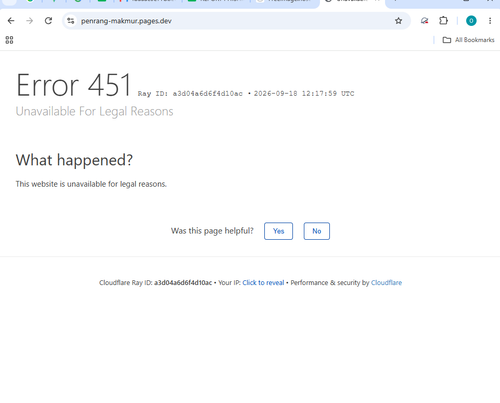Open the All Bookmarks folder
Viewport: 500px width, 403px height.
pos(468,40)
